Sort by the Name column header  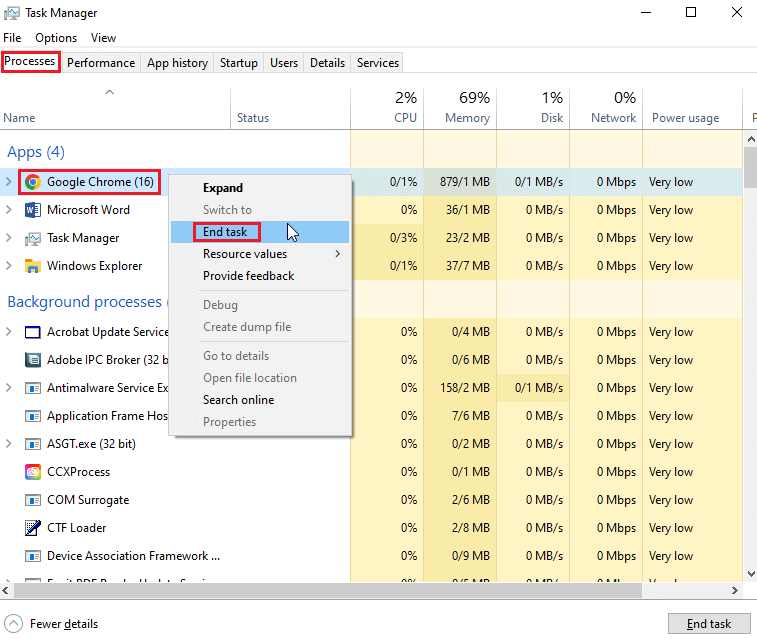pyautogui.click(x=115, y=109)
